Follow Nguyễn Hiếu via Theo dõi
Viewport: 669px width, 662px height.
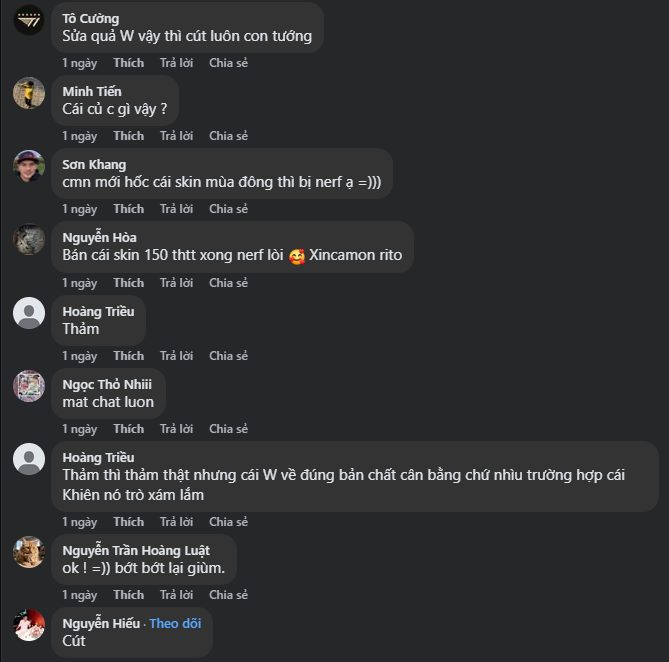[177, 623]
